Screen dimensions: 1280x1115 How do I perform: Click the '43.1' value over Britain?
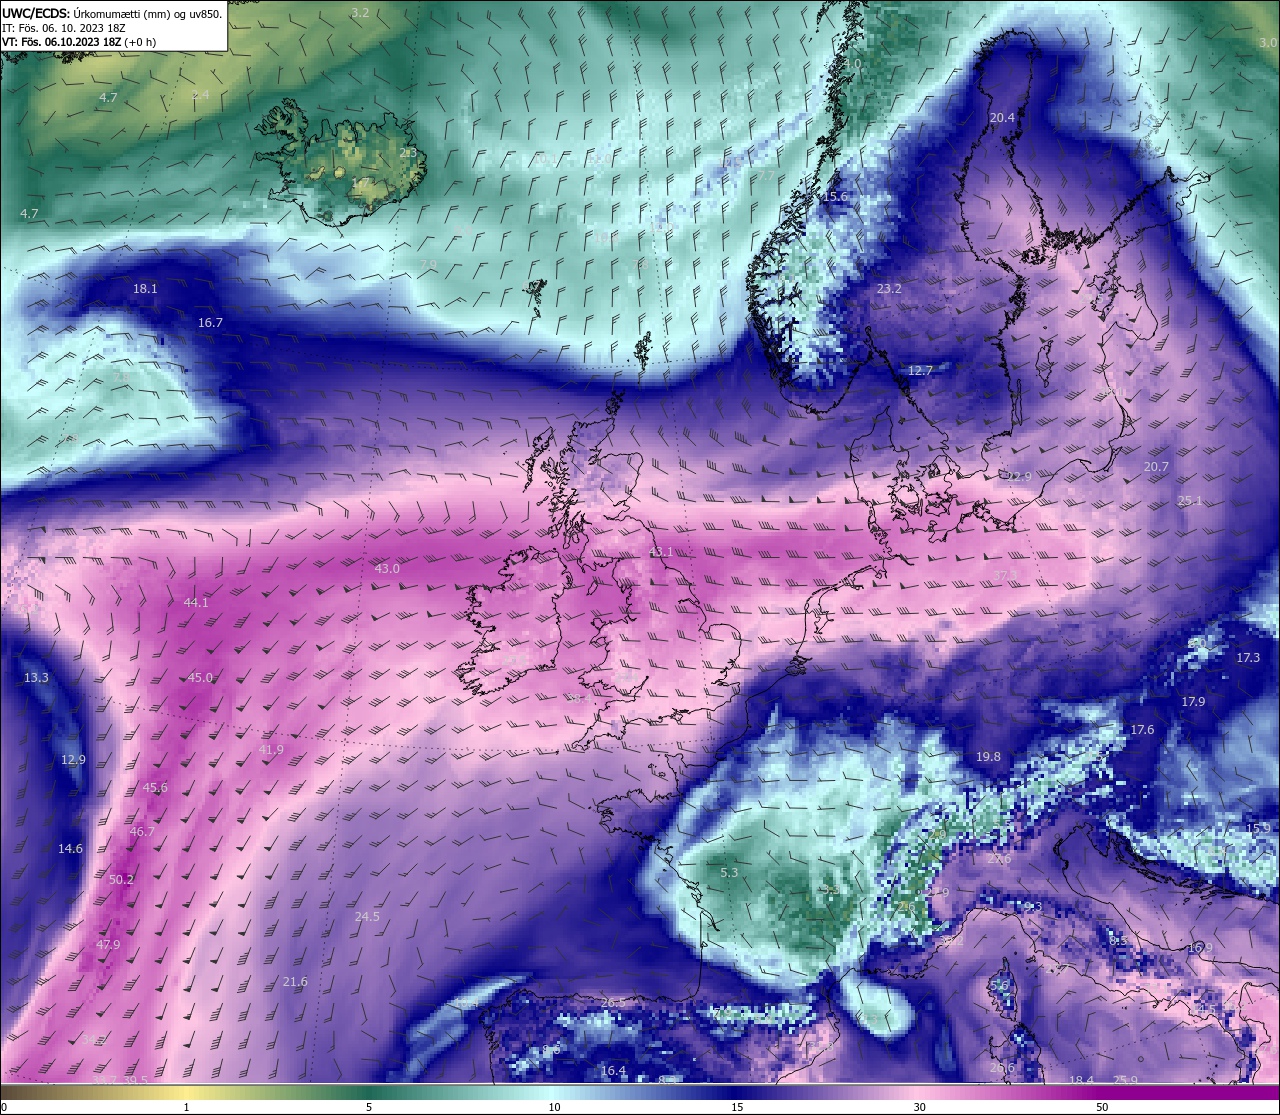point(661,551)
